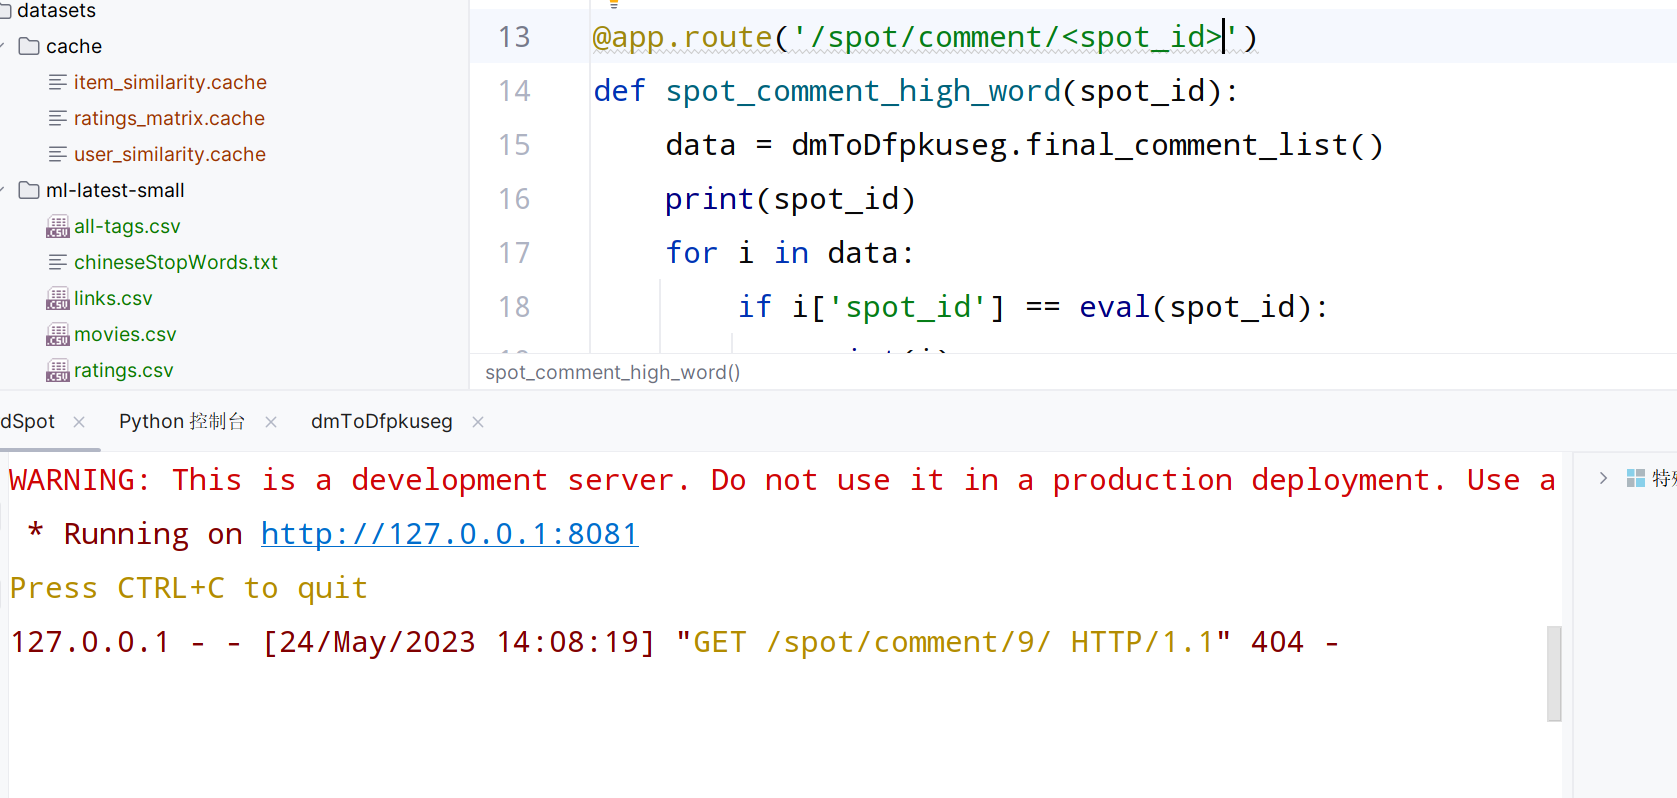Click the movies.csv CSV icon
Image resolution: width=1677 pixels, height=798 pixels.
coord(58,335)
